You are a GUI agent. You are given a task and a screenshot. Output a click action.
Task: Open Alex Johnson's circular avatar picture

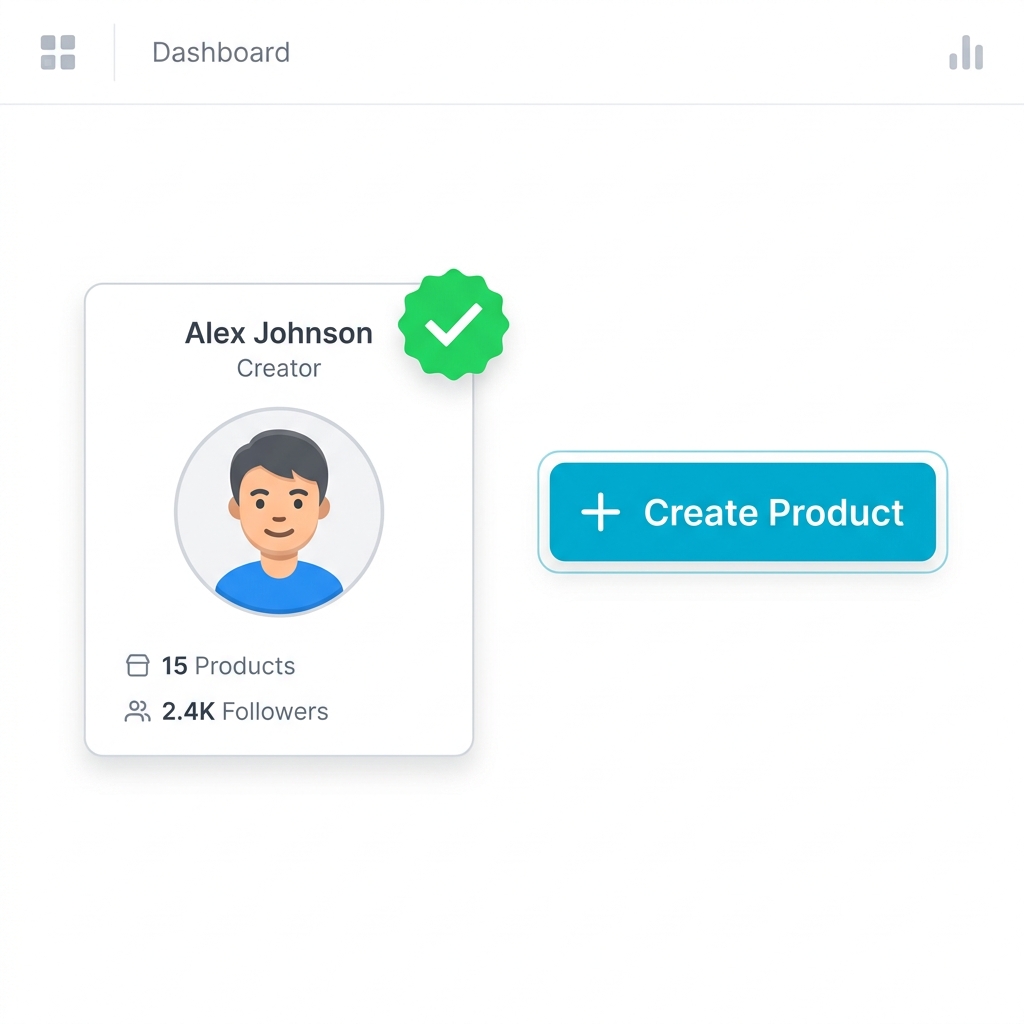tap(279, 511)
